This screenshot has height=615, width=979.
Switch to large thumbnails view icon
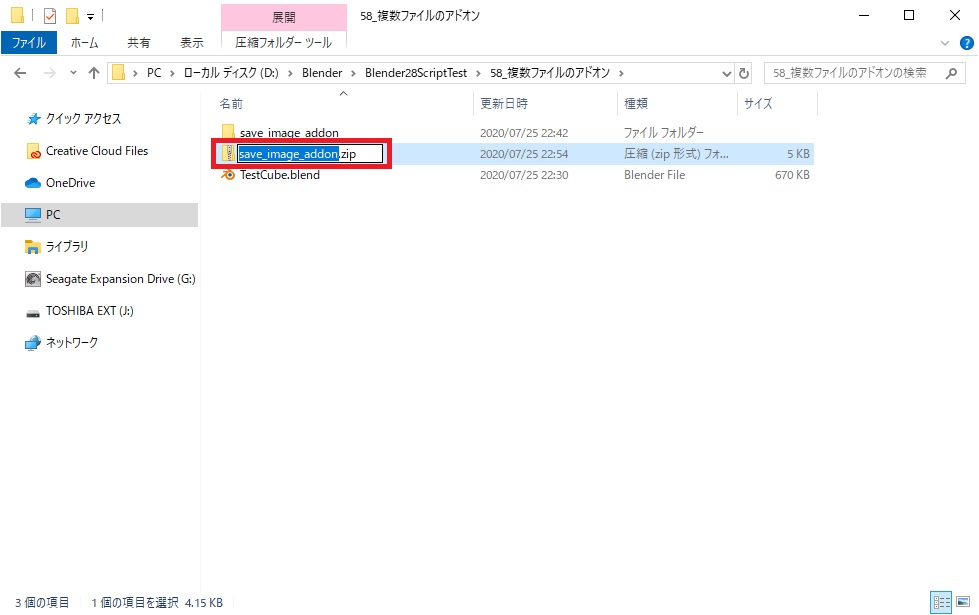pyautogui.click(x=963, y=602)
